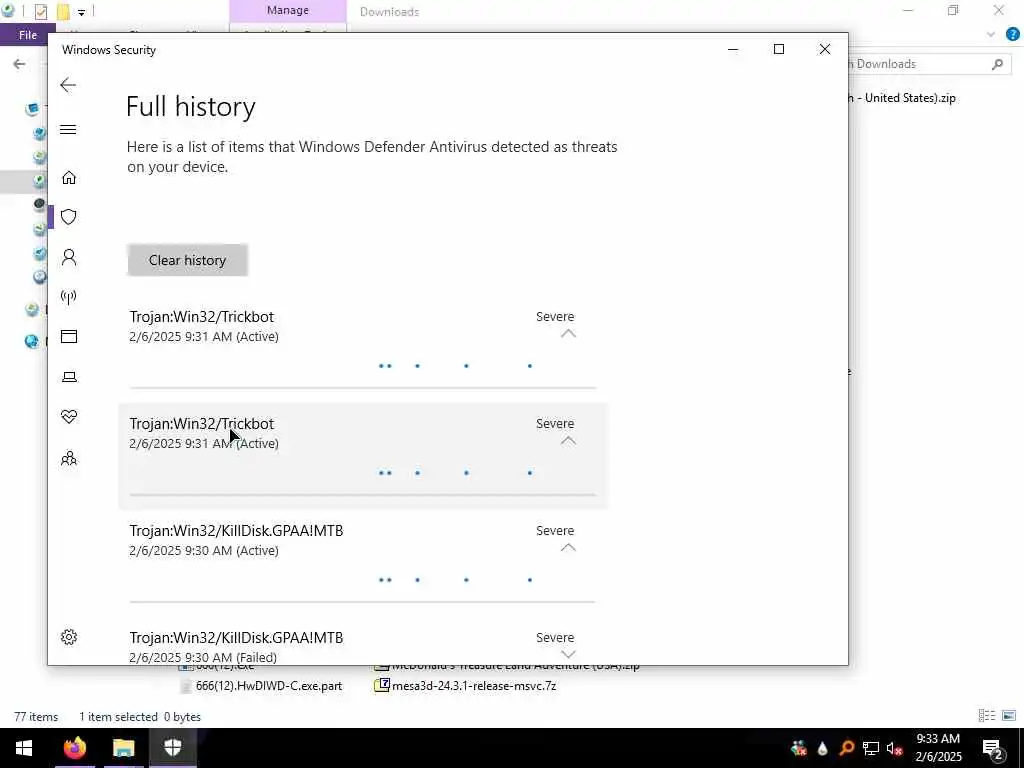Open File Explorer help icon
The width and height of the screenshot is (1024, 768).
[1013, 35]
